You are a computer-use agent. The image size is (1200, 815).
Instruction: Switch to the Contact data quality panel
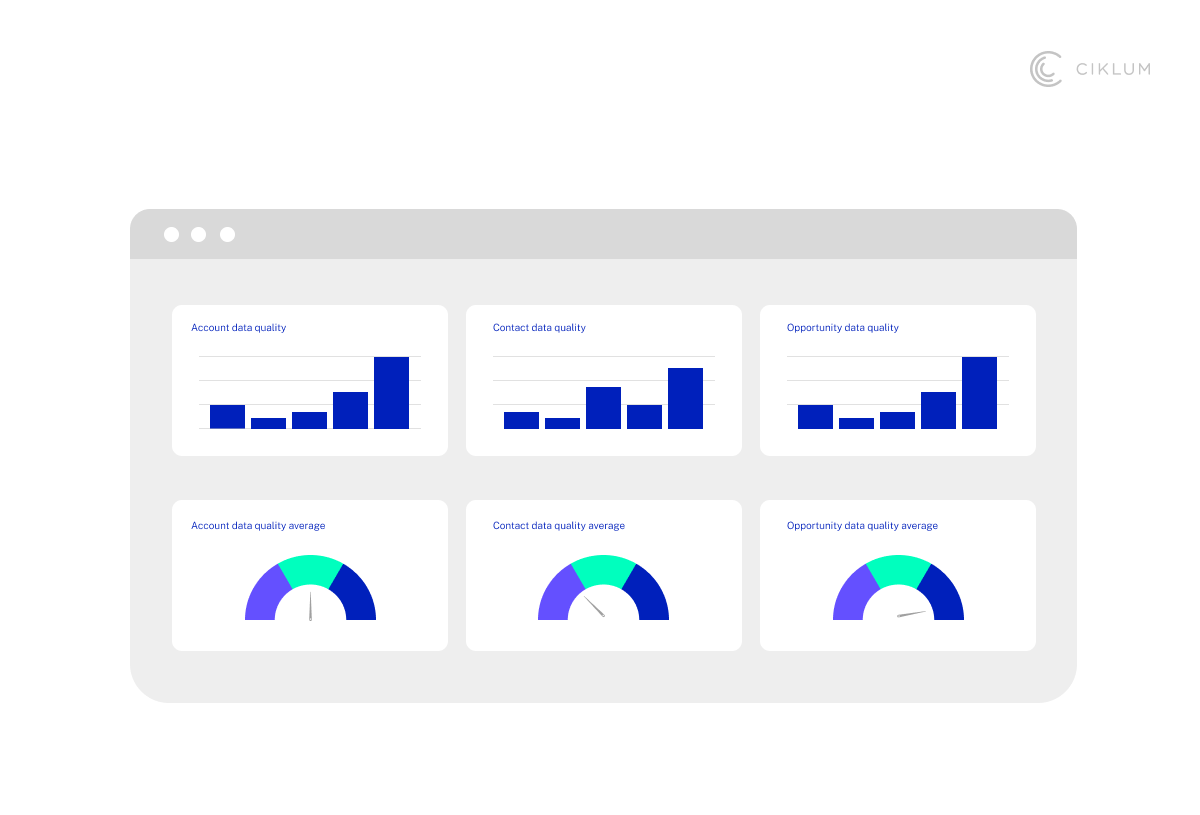point(603,380)
